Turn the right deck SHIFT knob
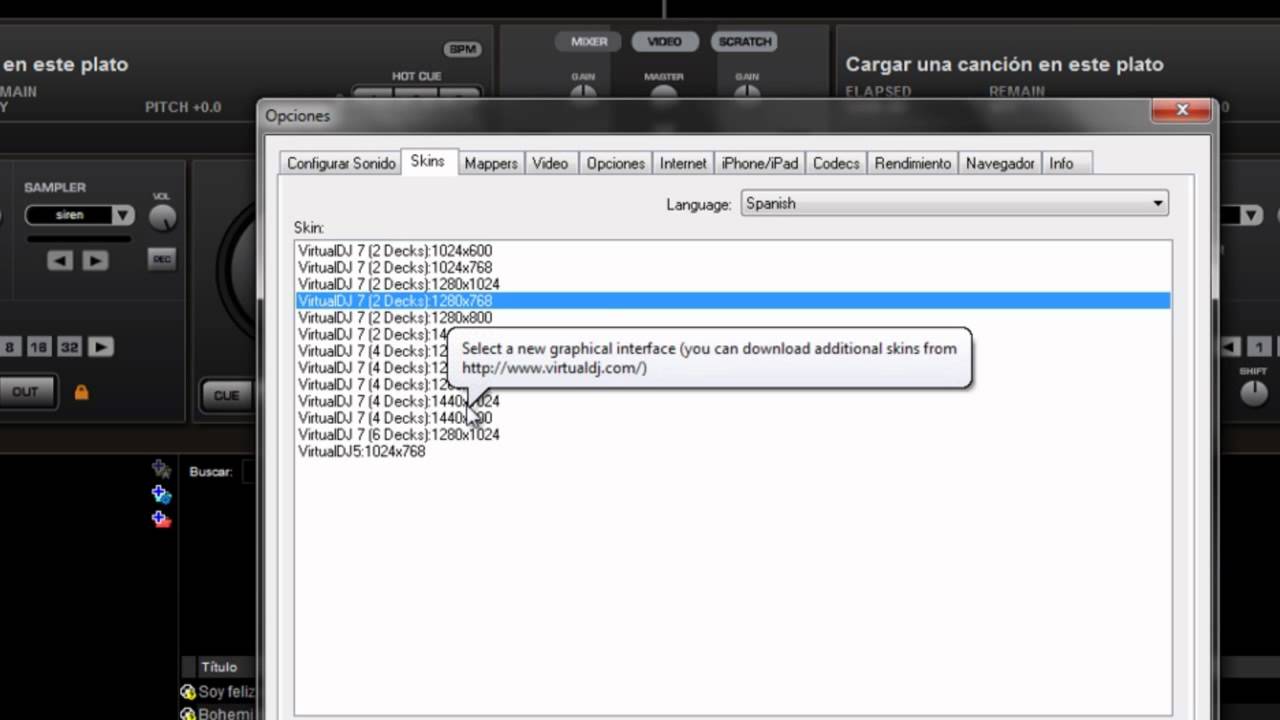Viewport: 1280px width, 720px height. click(1254, 393)
